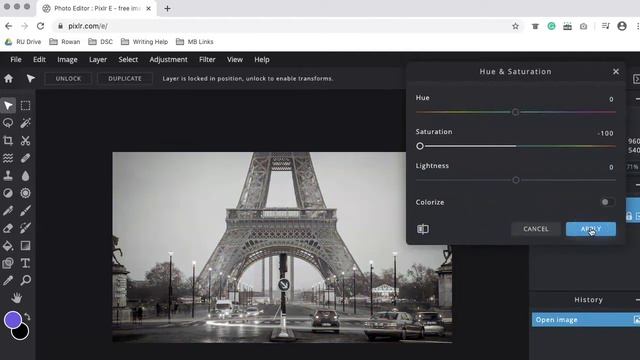Open the RU Drive bookmark
This screenshot has height=360, width=640.
tap(23, 42)
